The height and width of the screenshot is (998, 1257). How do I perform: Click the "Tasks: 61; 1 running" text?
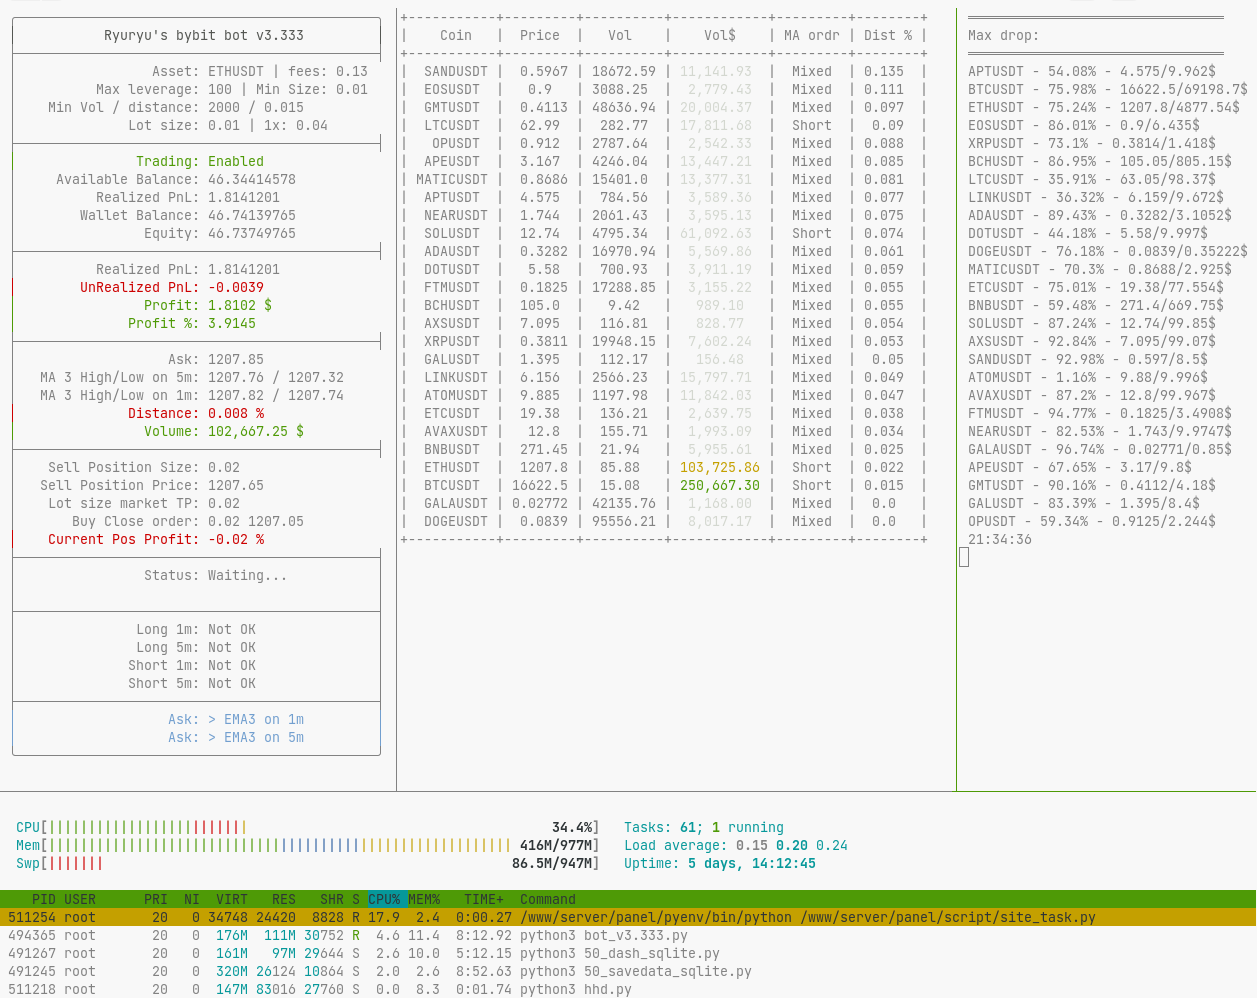(704, 827)
